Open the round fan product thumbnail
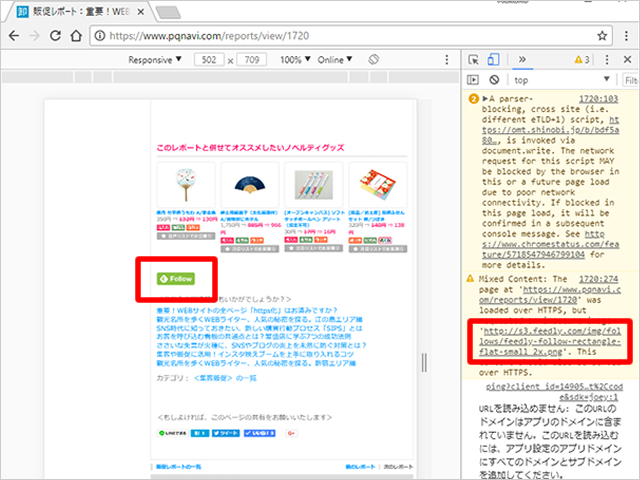 (186, 185)
